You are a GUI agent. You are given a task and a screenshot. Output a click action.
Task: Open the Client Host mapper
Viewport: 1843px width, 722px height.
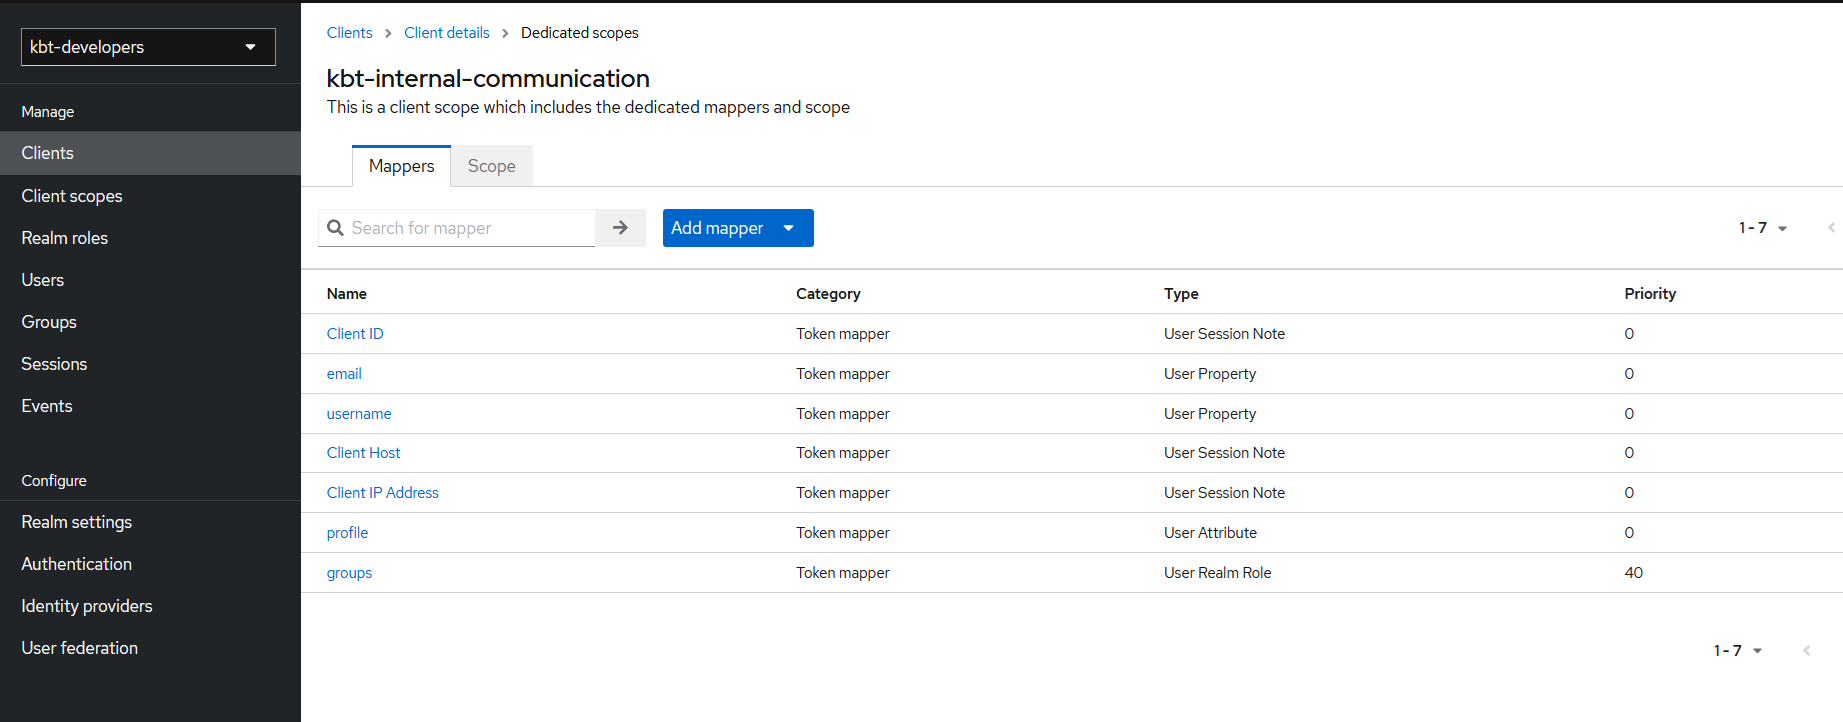click(363, 453)
